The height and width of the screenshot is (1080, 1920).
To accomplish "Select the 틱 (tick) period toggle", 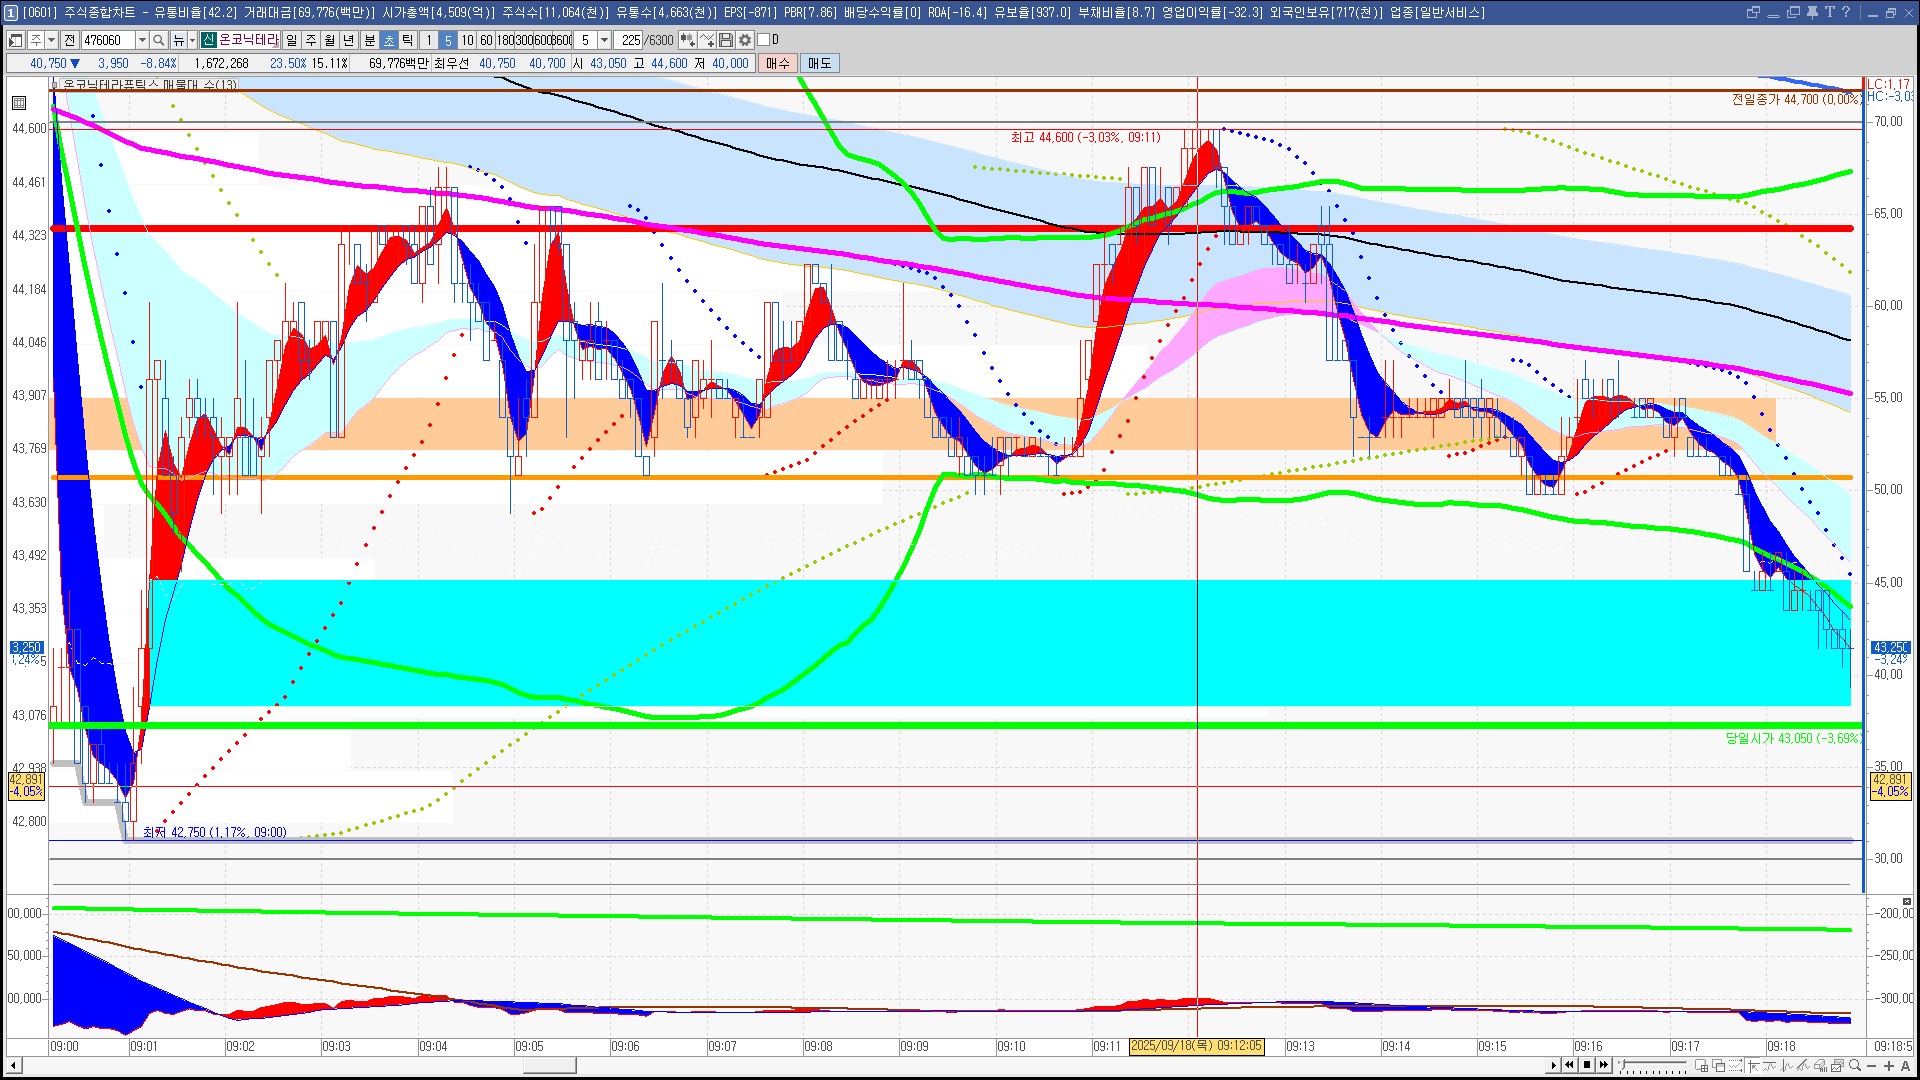I will point(408,40).
